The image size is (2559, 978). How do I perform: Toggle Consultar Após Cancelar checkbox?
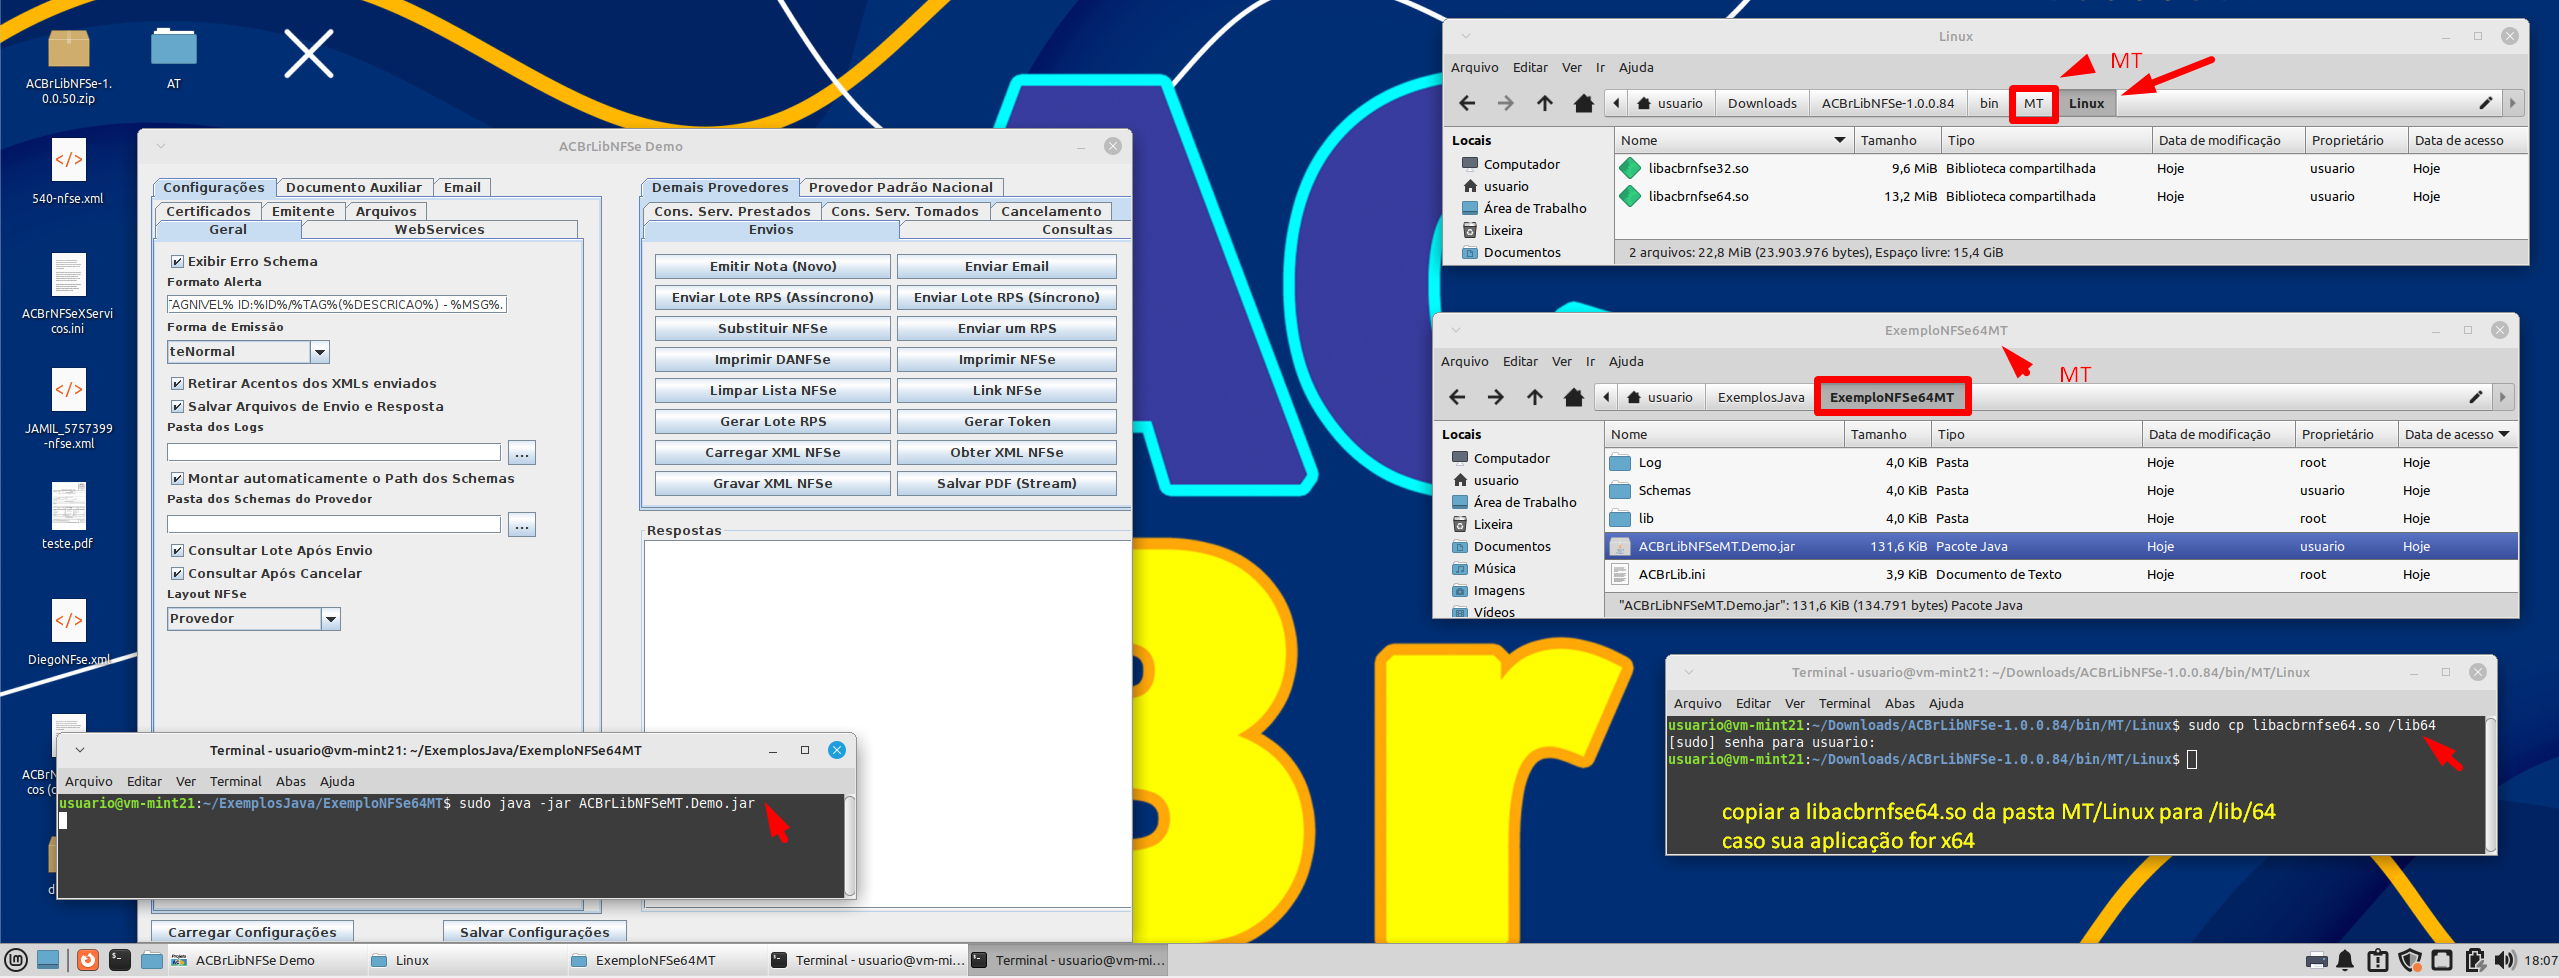(x=177, y=574)
